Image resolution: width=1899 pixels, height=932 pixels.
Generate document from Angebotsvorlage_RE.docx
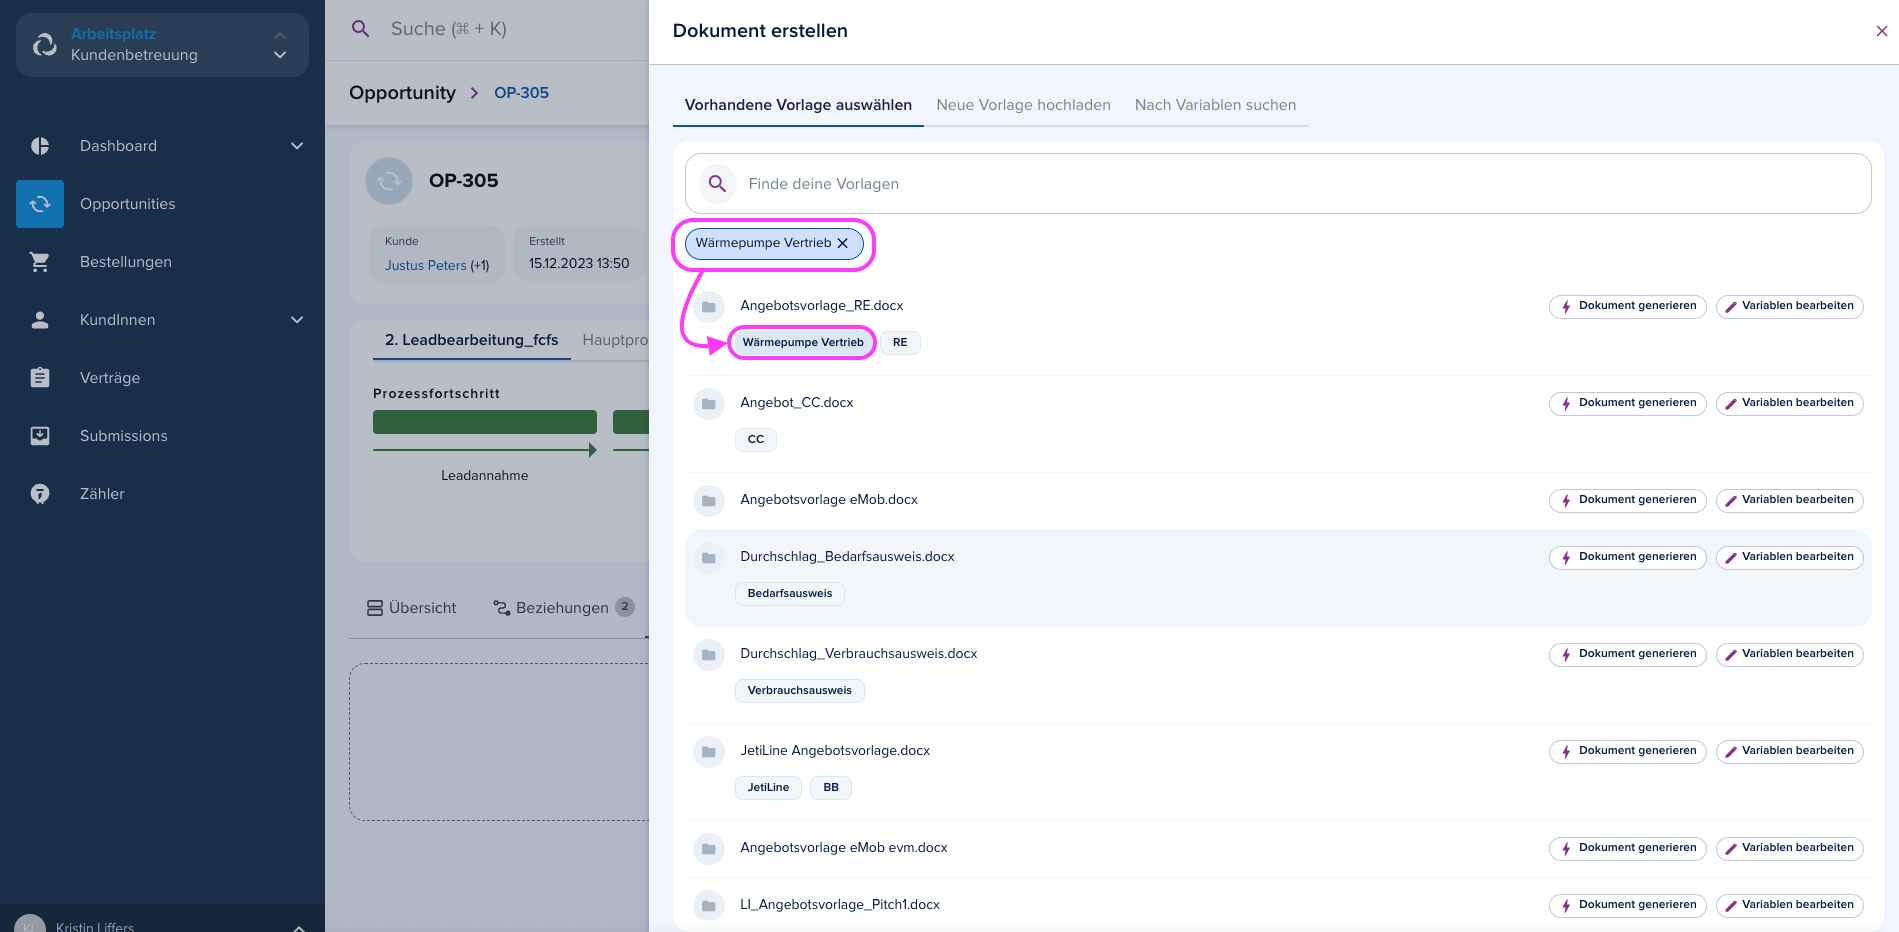(x=1628, y=306)
